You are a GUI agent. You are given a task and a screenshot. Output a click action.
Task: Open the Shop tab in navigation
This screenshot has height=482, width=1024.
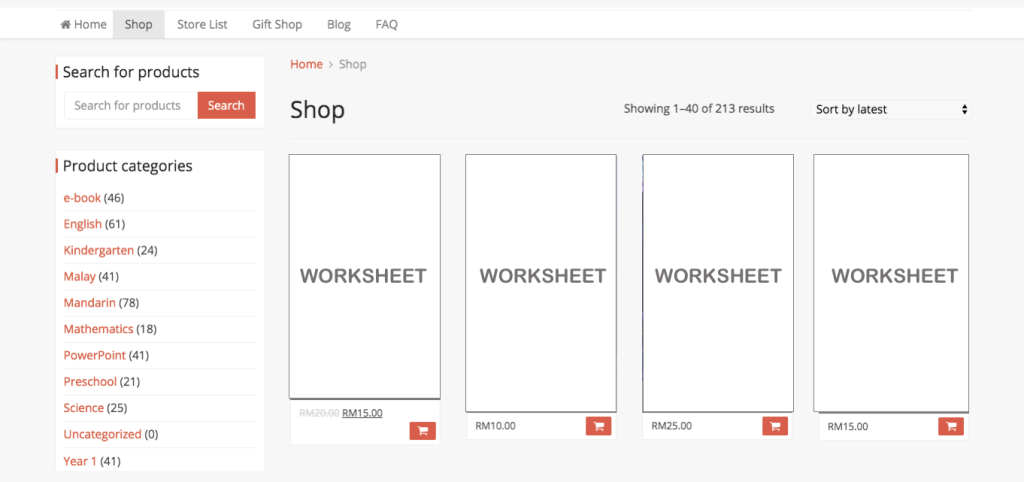(139, 25)
